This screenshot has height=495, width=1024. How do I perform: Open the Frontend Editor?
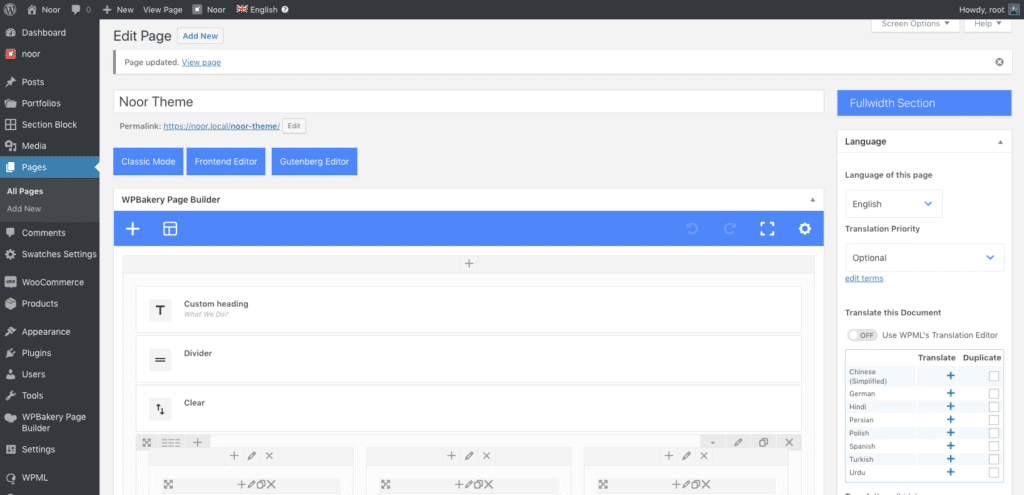[x=226, y=161]
